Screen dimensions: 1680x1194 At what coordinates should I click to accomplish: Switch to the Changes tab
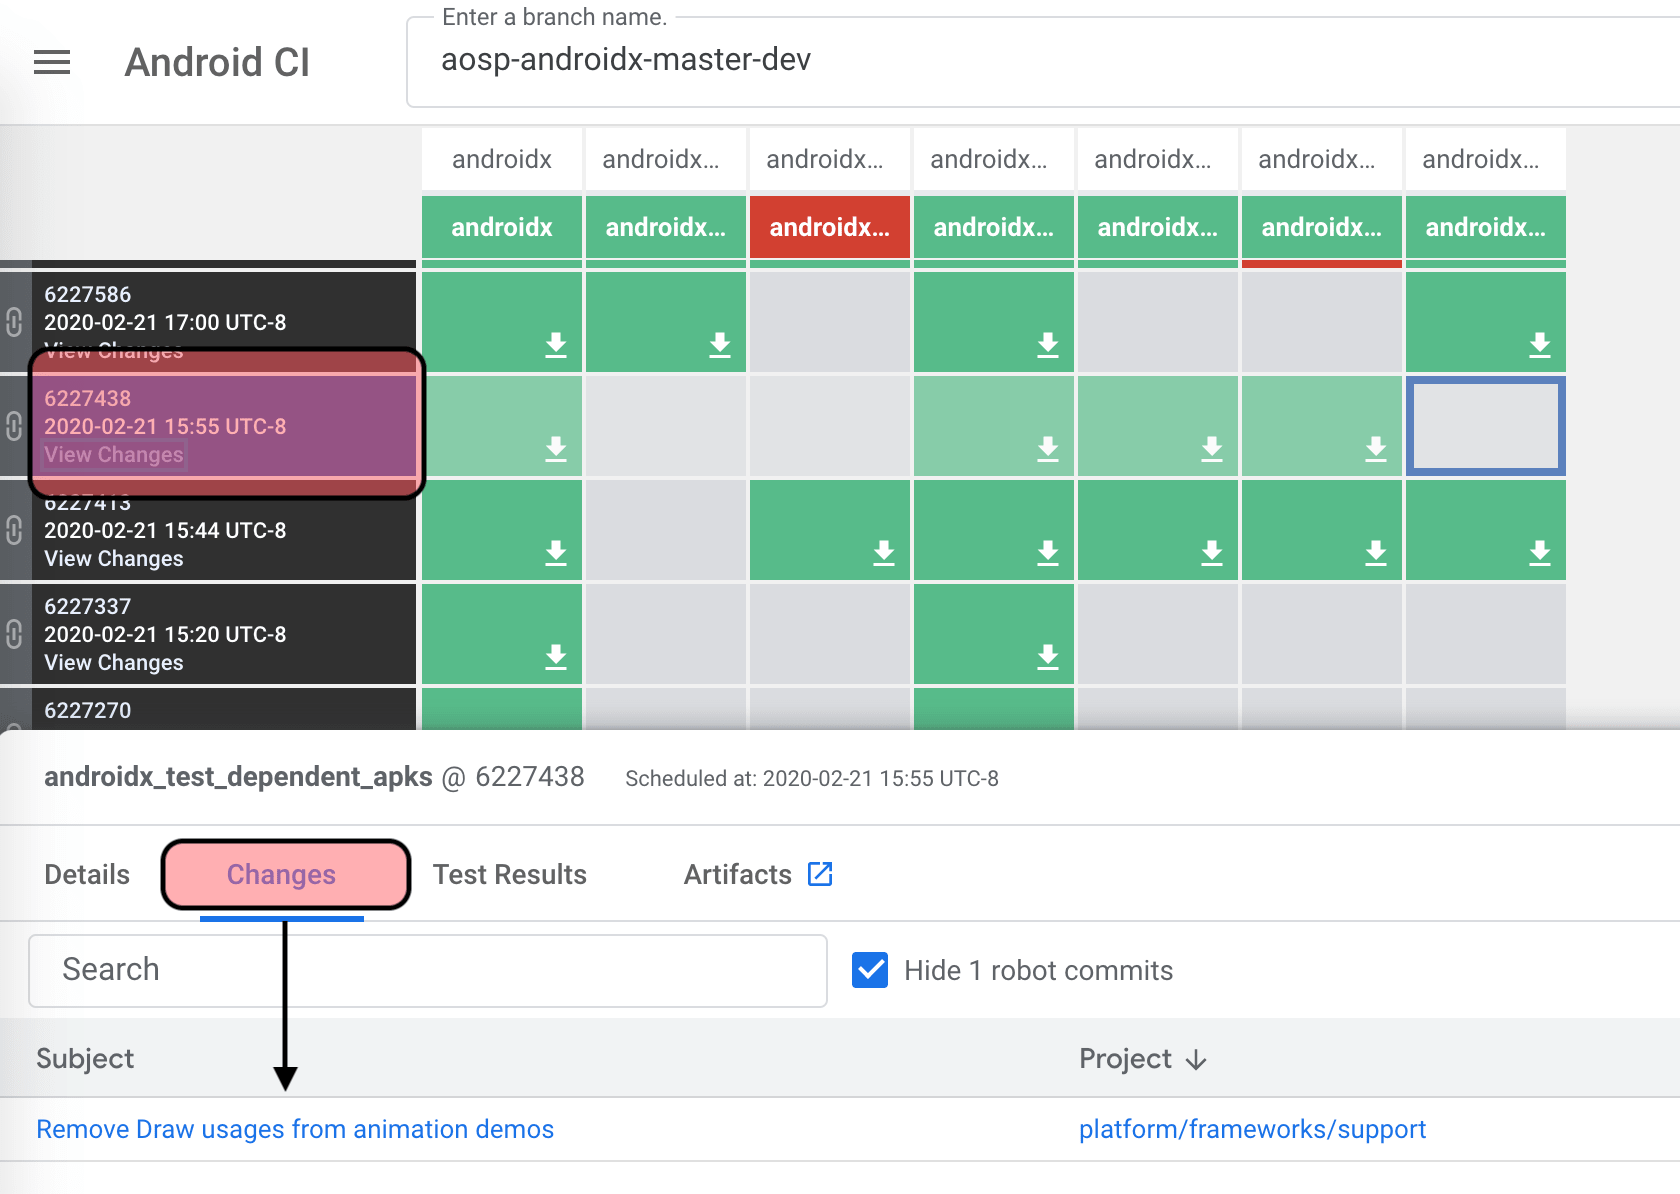coord(281,875)
